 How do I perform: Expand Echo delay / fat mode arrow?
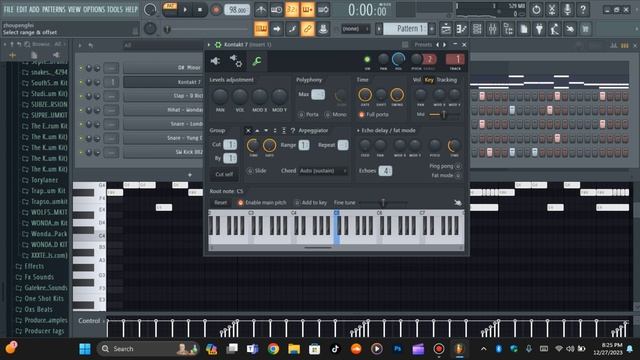point(358,131)
